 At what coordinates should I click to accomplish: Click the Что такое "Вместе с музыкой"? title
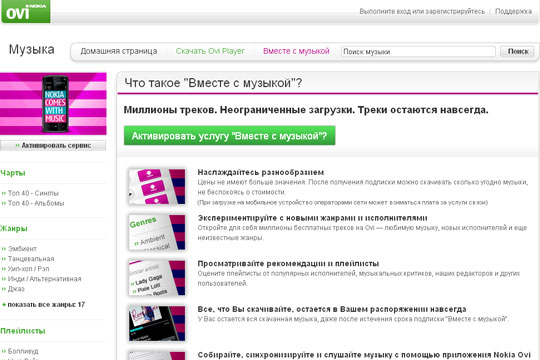coord(213,83)
